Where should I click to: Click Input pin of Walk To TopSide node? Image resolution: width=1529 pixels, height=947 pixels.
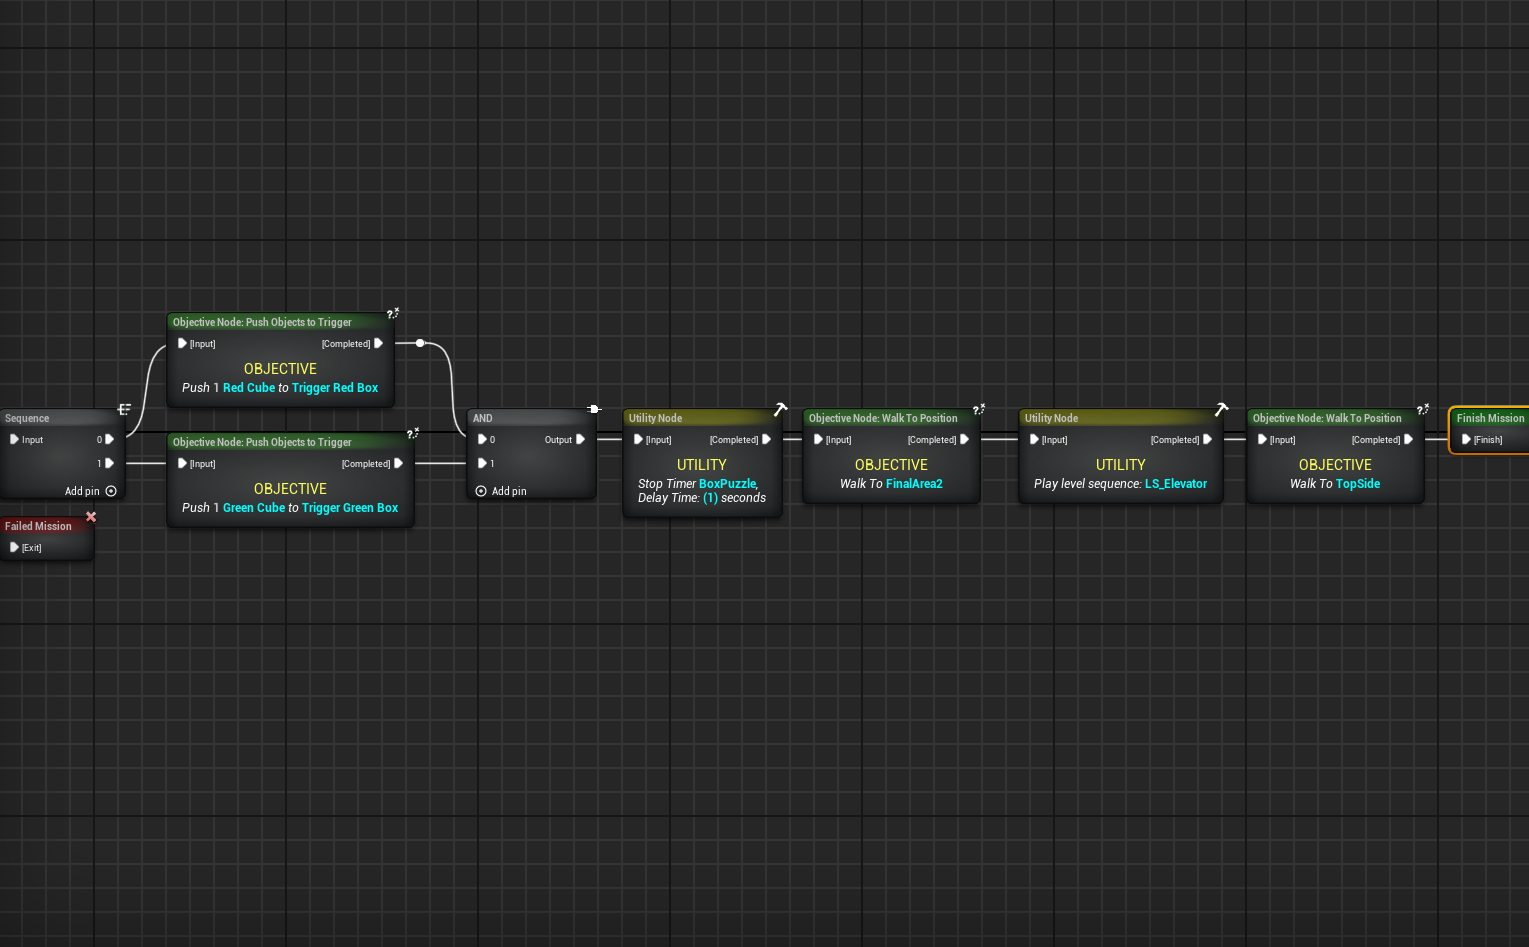tap(1262, 439)
